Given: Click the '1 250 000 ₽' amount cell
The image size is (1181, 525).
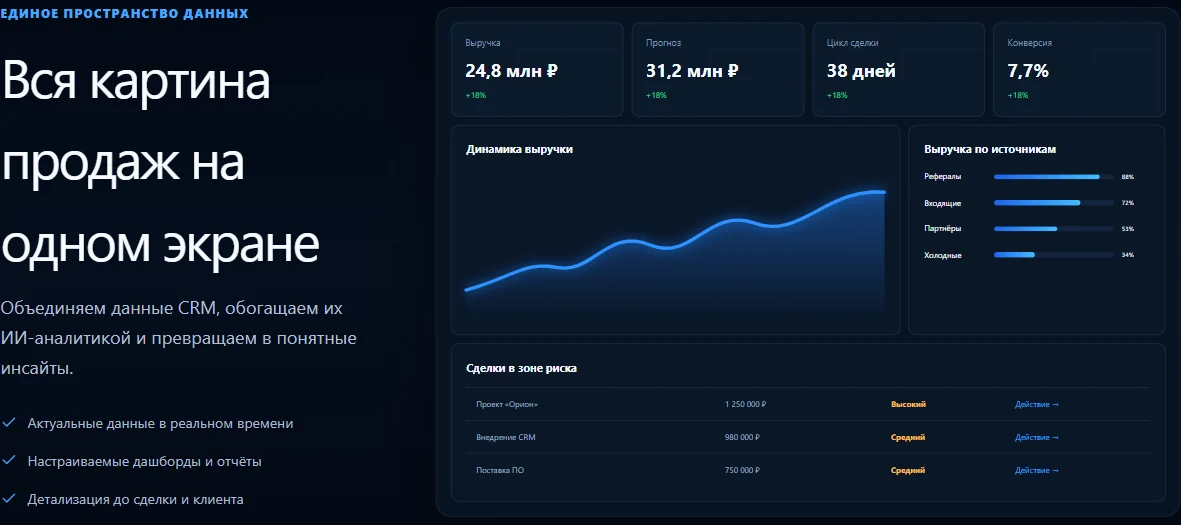Looking at the screenshot, I should (x=745, y=404).
